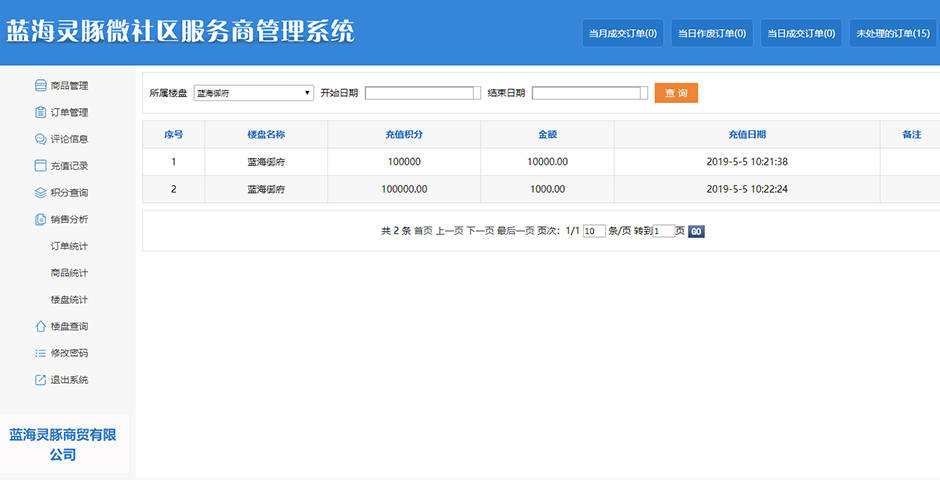Expand the 所属楼盘 dropdown
Screen dimensions: 940x480
point(253,93)
